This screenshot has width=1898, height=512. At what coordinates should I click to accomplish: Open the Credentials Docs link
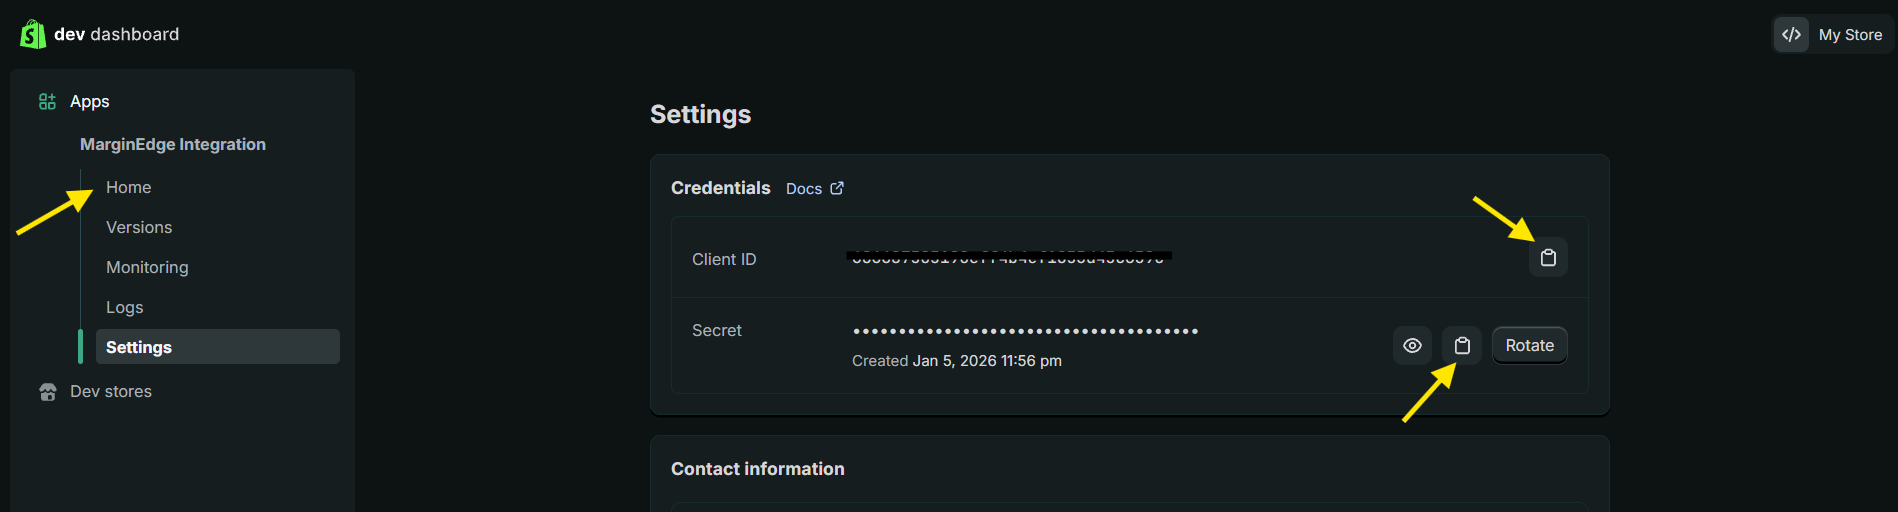coord(804,189)
